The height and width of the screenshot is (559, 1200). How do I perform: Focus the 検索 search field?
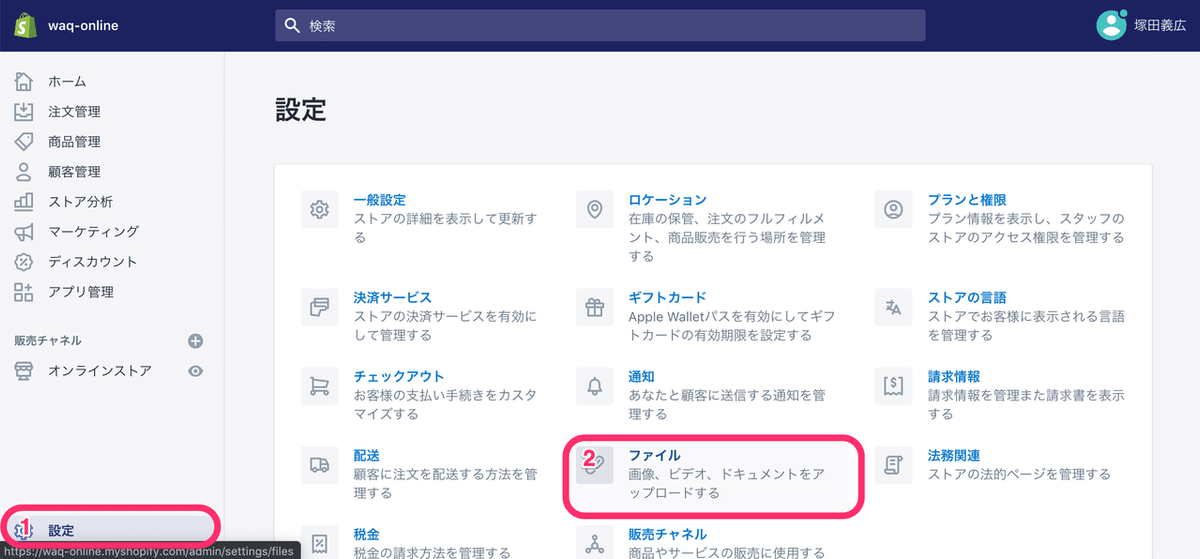coord(600,26)
